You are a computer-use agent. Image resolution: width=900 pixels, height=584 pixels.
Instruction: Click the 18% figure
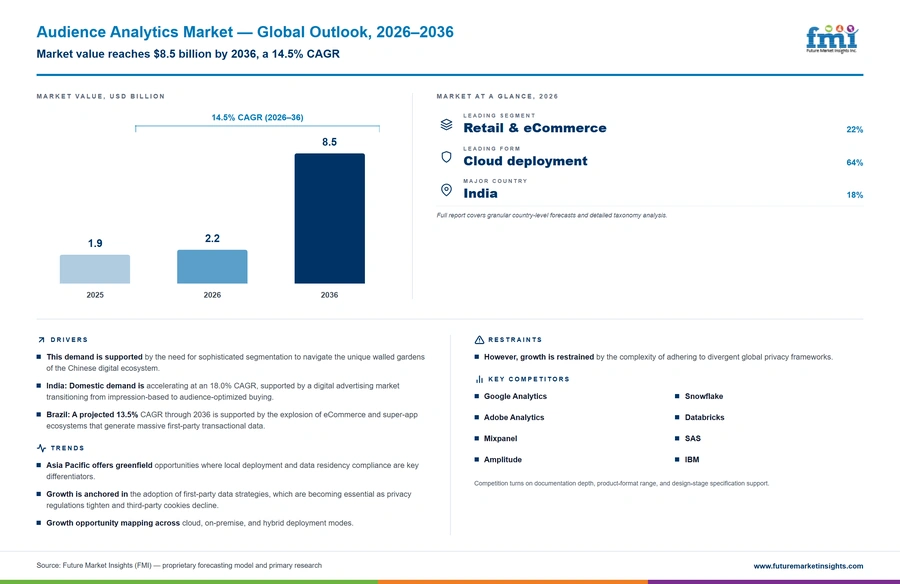point(854,195)
